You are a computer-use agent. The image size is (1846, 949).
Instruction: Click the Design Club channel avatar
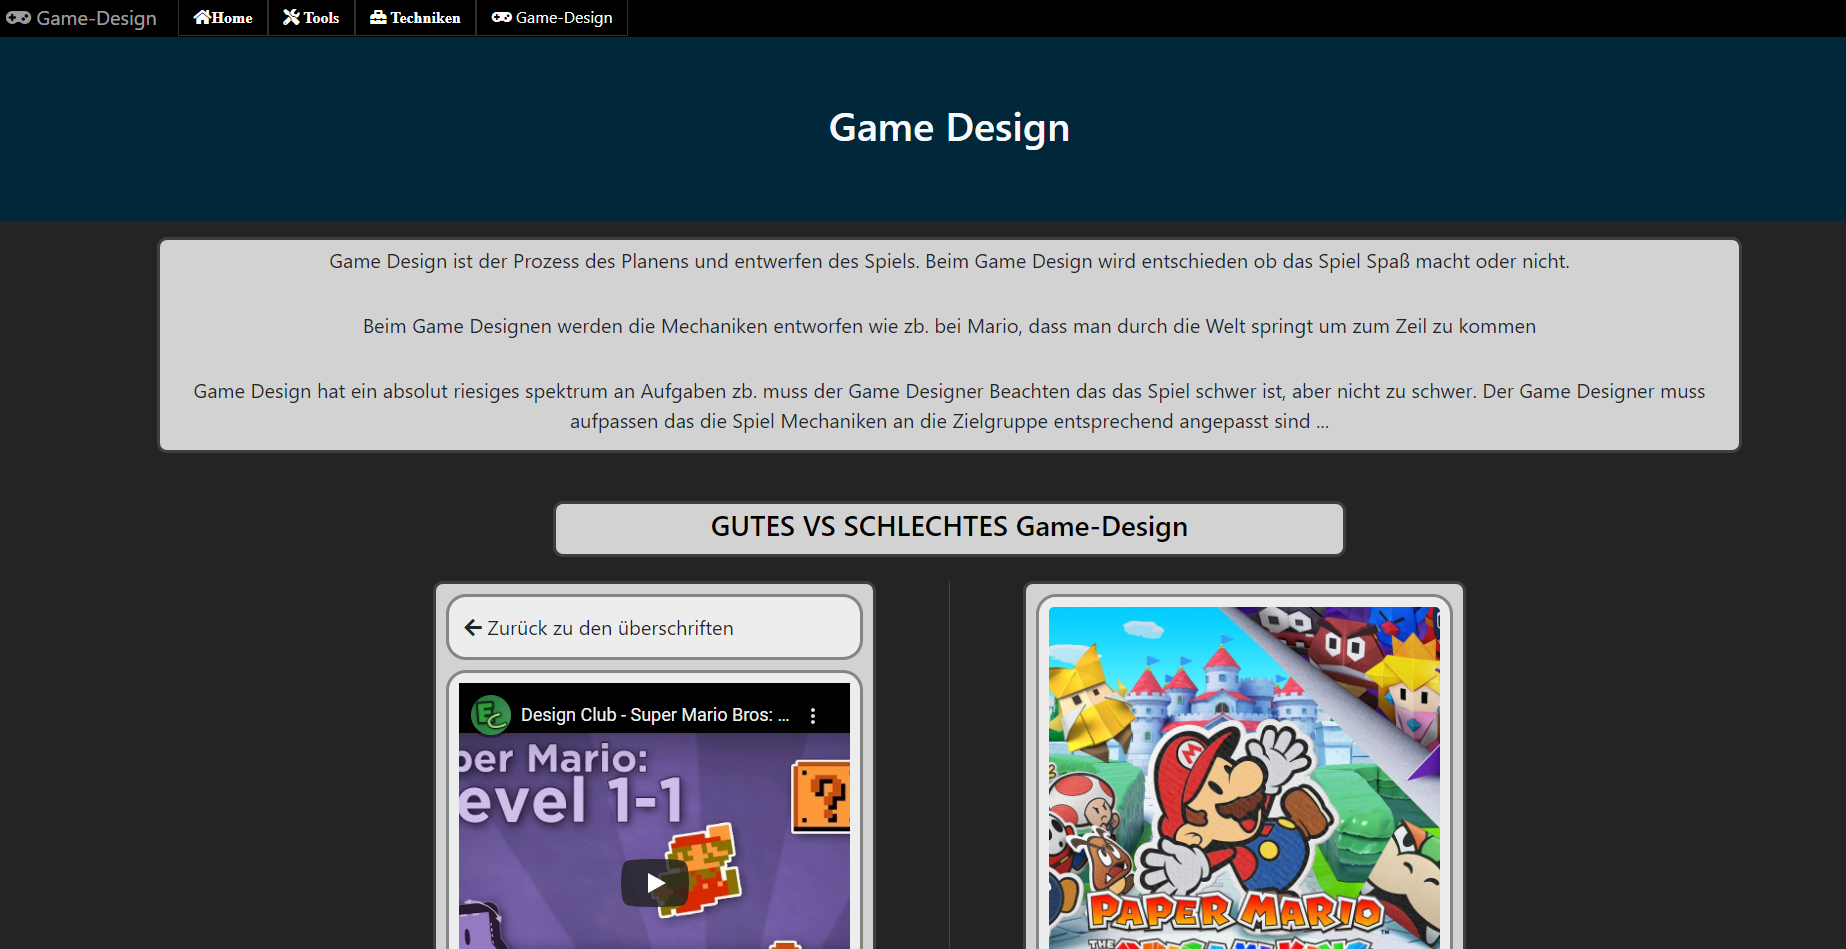(490, 715)
